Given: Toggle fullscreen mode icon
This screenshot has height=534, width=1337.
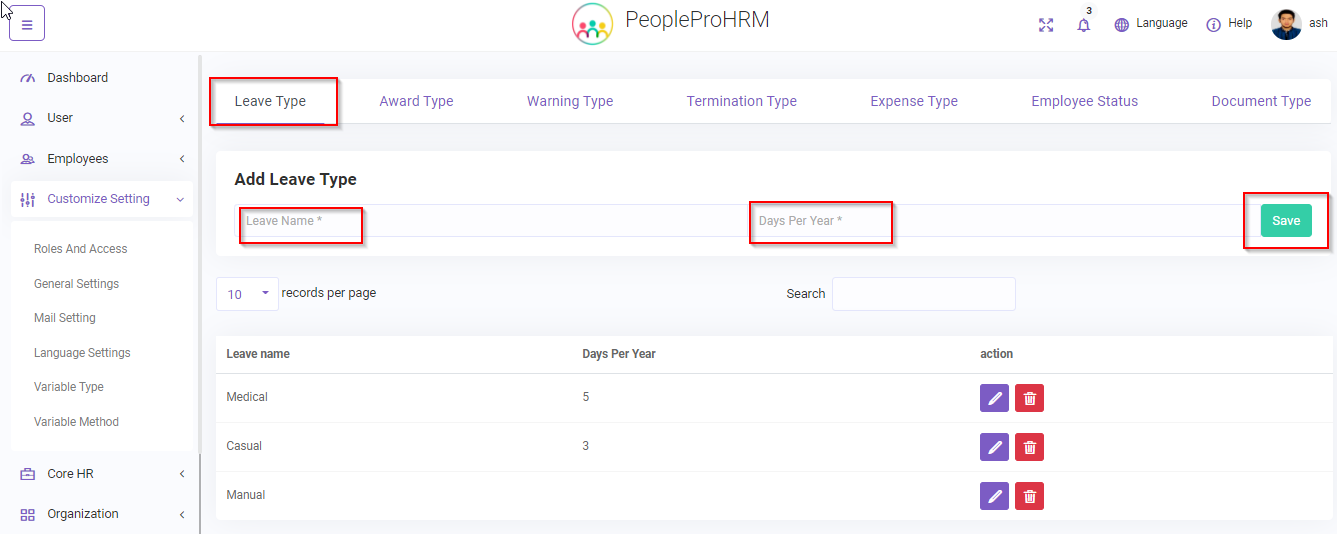Looking at the screenshot, I should [x=1046, y=25].
